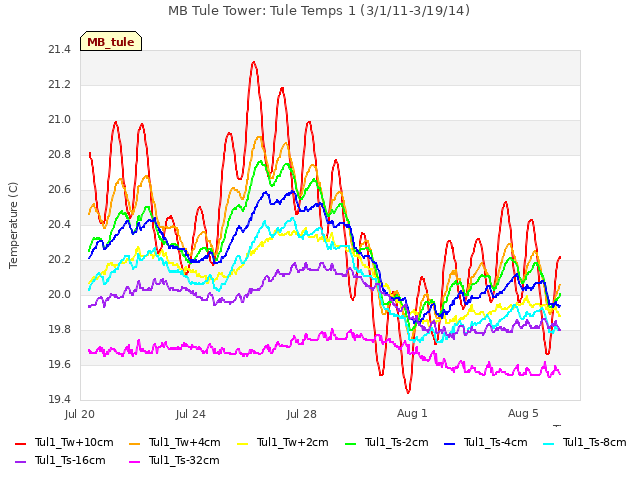Select the Tul1_Ts-4cm legend label
Viewport: 640px width, 480px height.
point(496,442)
